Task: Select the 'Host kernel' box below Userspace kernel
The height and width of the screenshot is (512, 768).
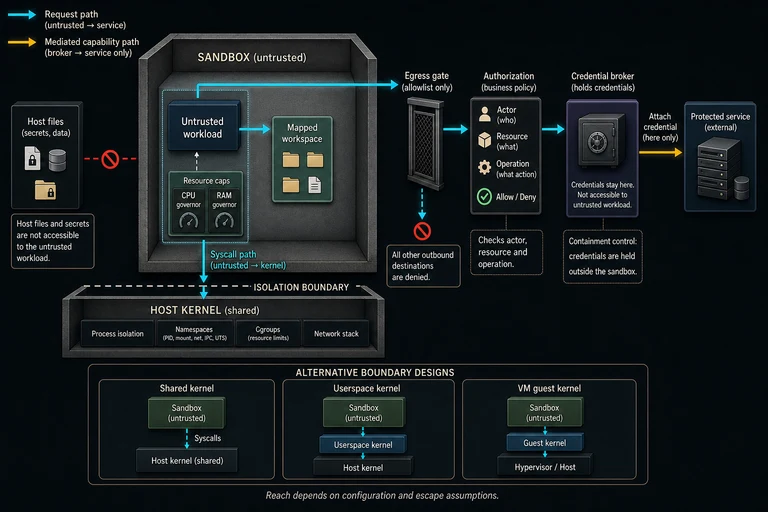Action: [363, 467]
